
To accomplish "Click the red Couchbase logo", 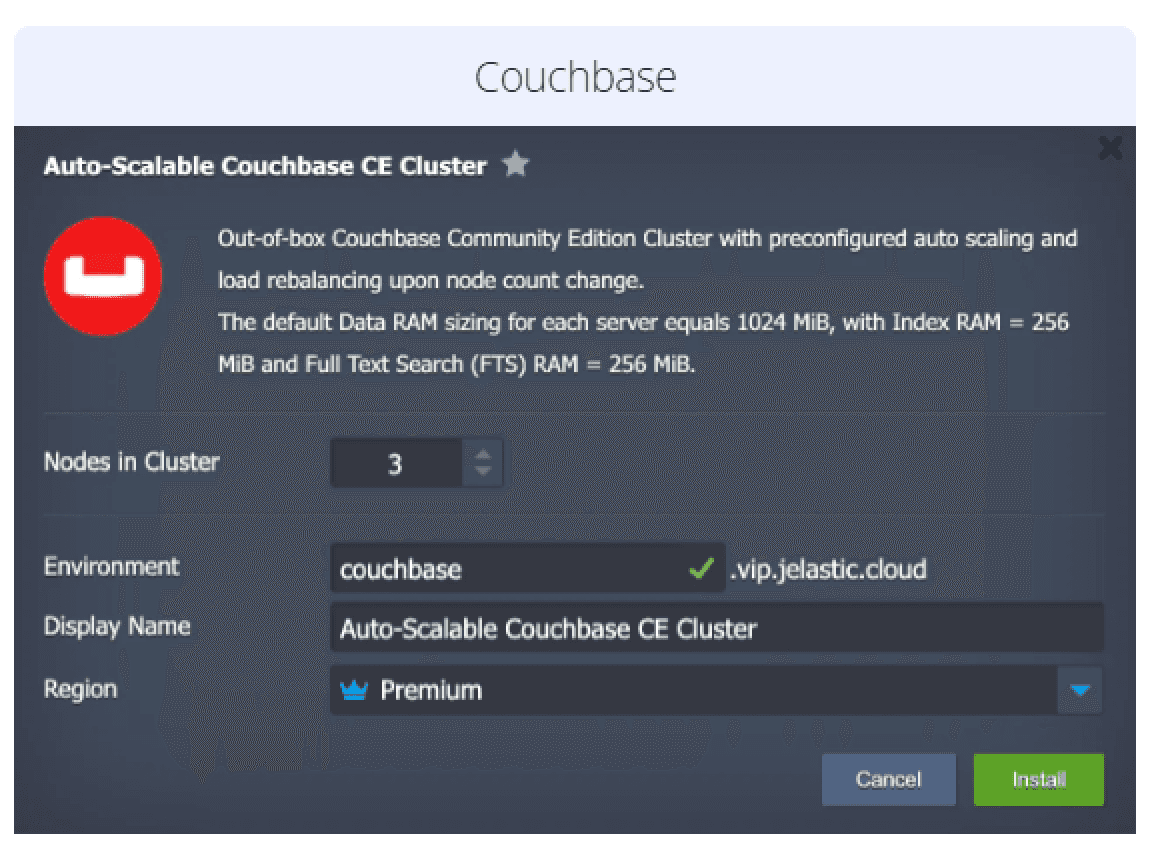I will click(103, 277).
